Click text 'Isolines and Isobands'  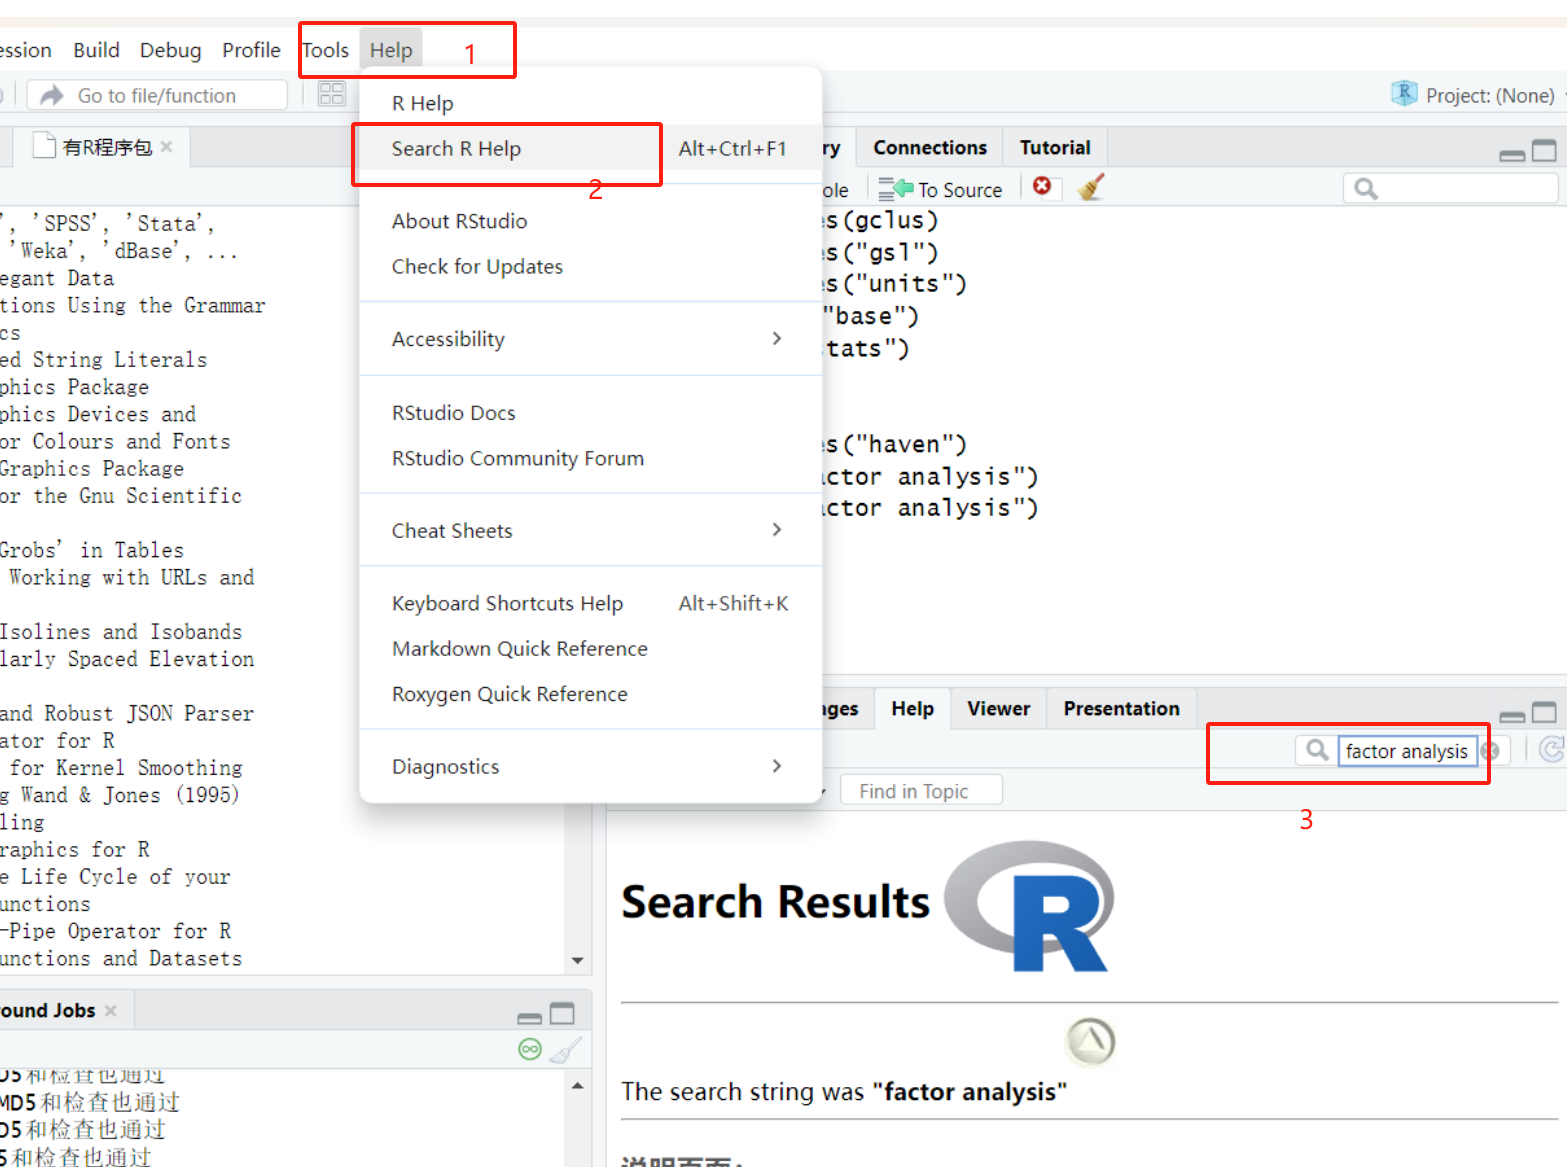(x=121, y=632)
